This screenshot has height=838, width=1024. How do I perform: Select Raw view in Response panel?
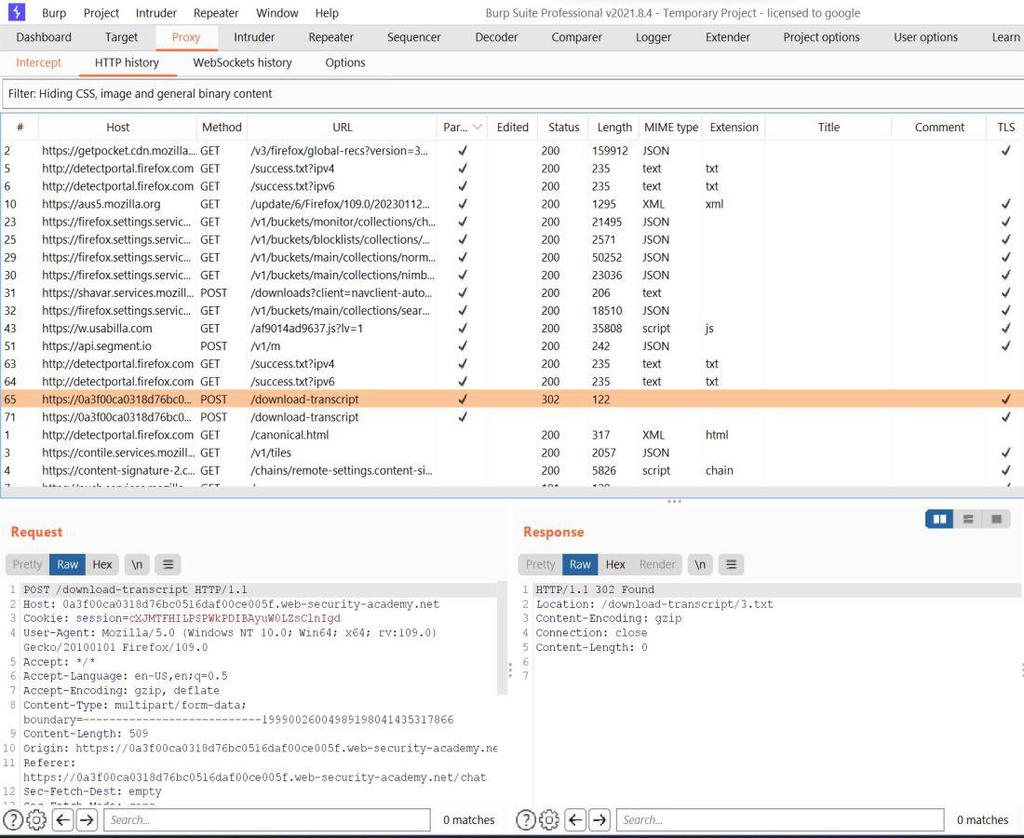point(580,564)
